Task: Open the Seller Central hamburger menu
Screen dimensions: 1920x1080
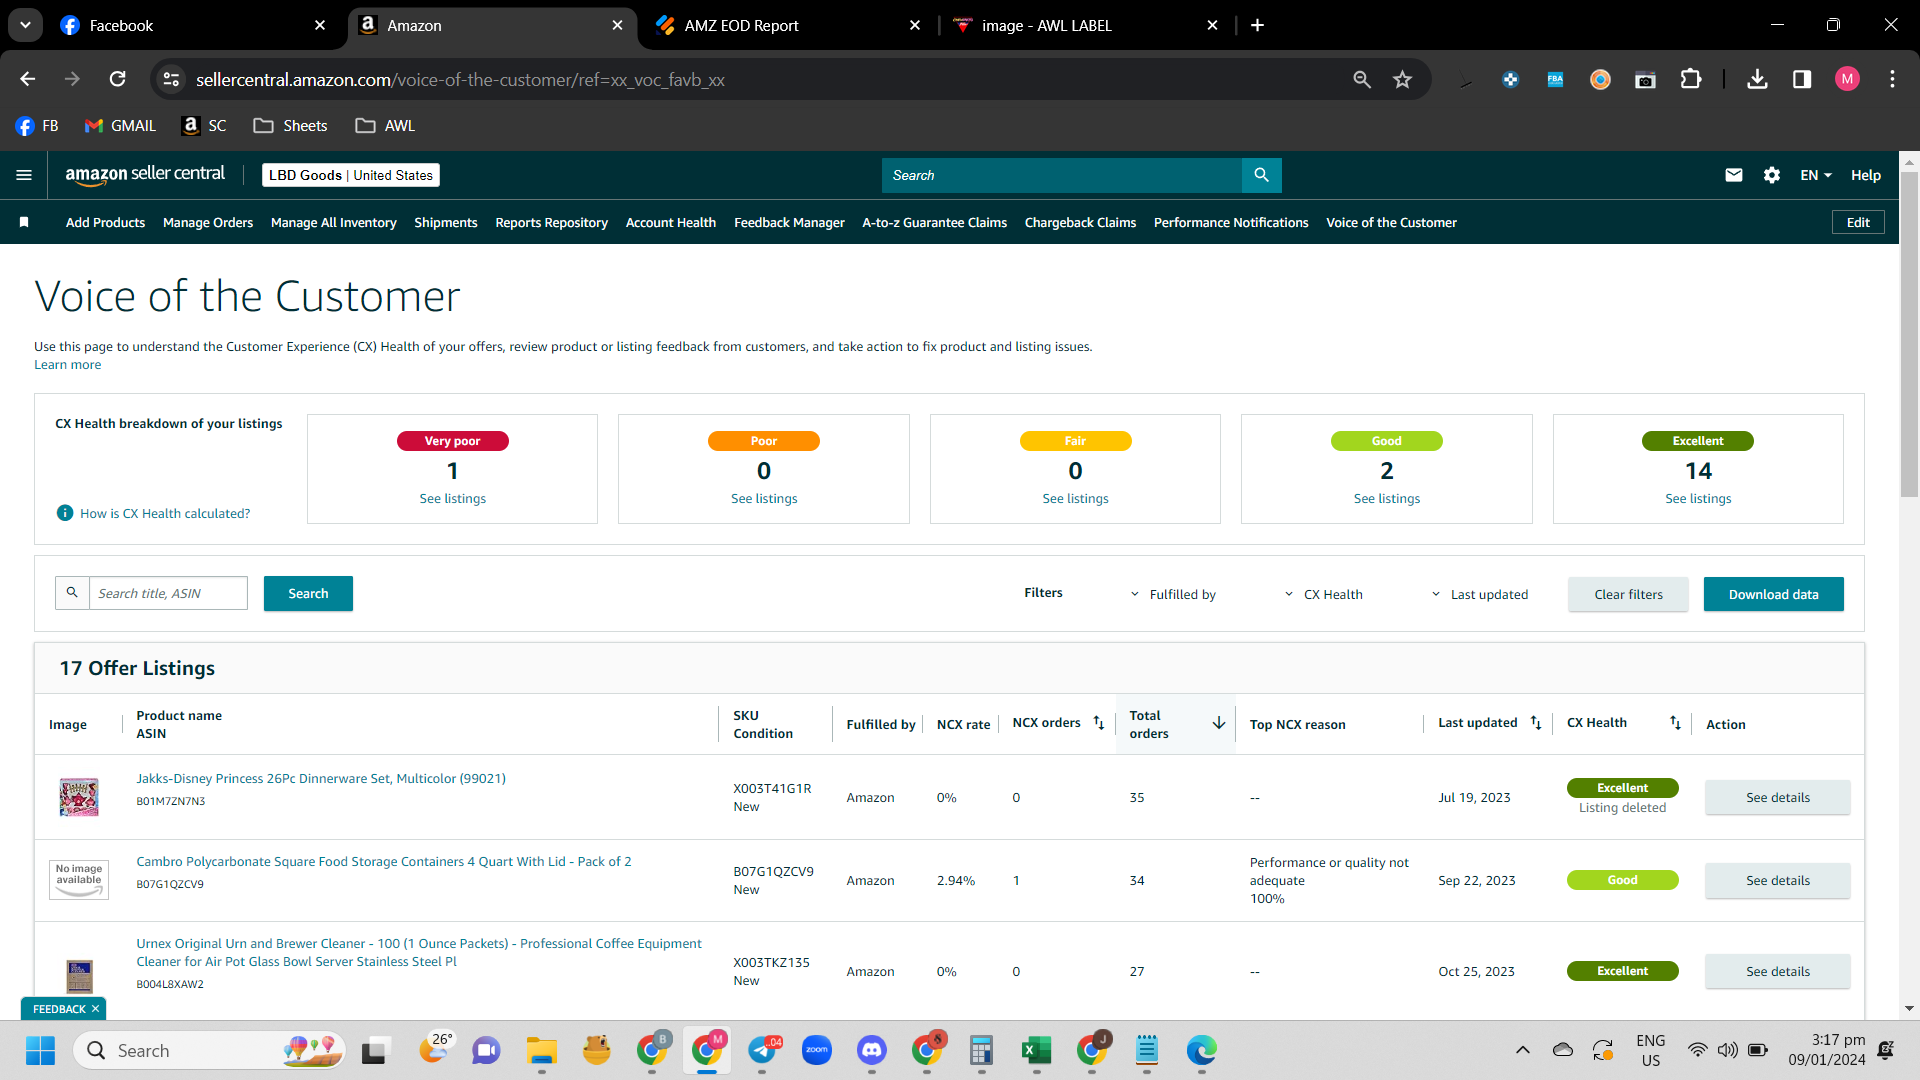Action: click(x=24, y=175)
